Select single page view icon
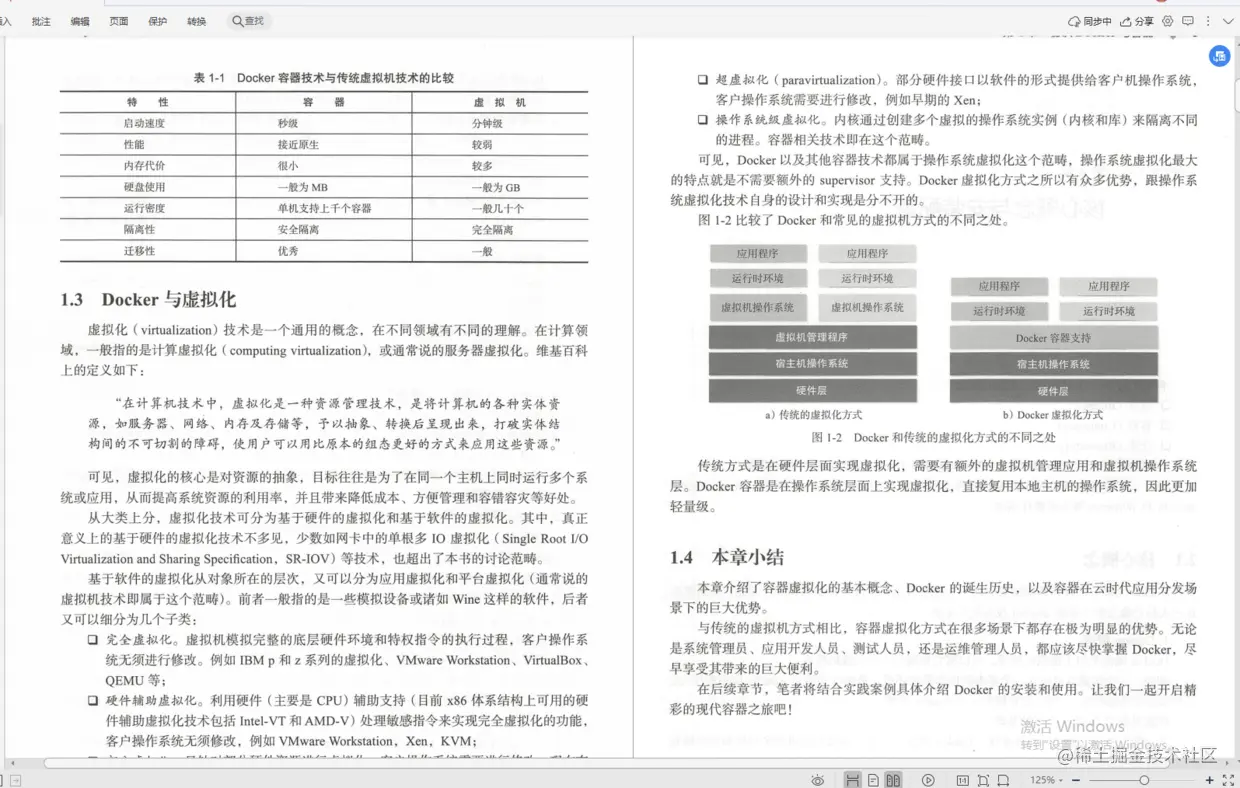 tap(873, 780)
